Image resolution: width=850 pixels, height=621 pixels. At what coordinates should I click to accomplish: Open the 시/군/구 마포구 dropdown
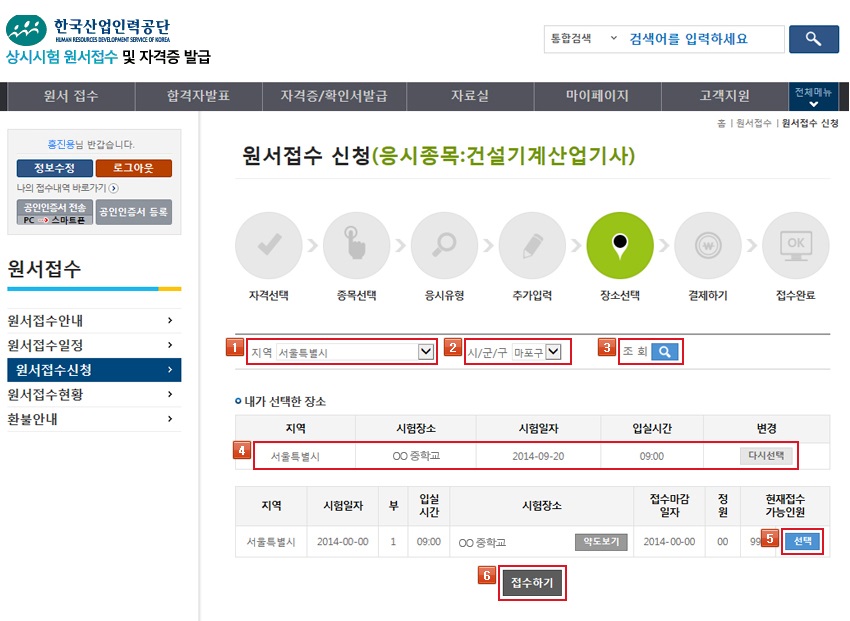pos(553,352)
